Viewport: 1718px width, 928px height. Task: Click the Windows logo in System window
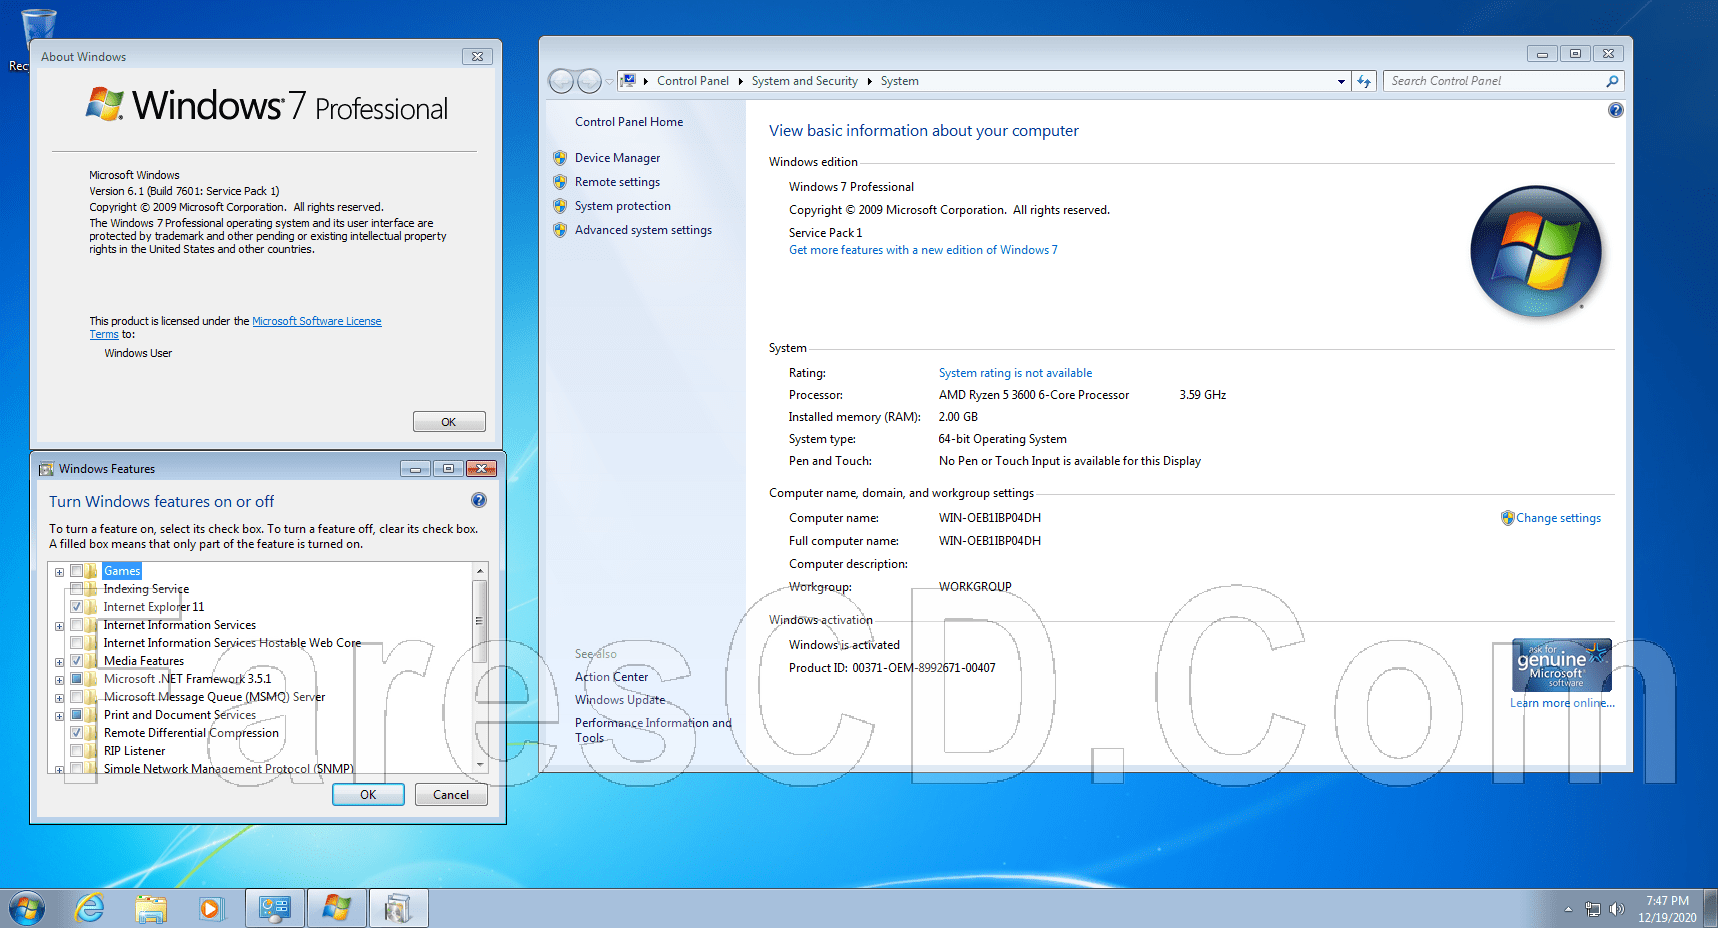1536,251
